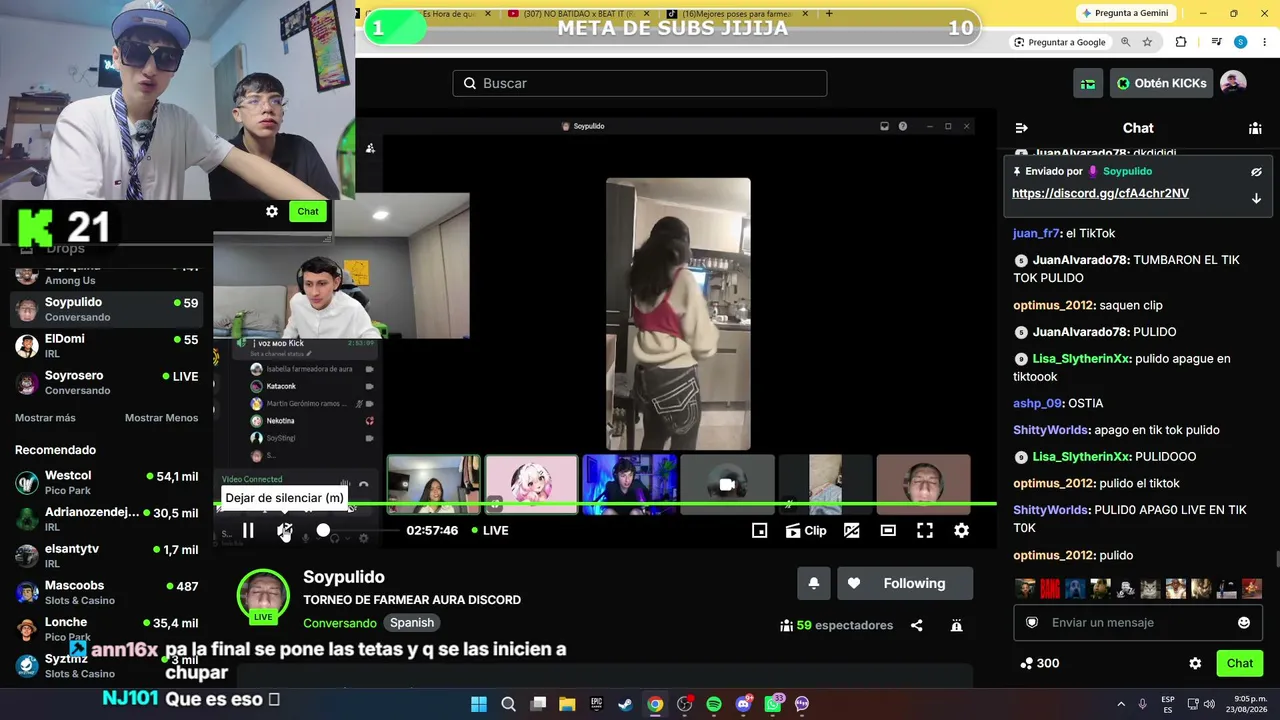Open Chrome zoom magnifier icon

[1126, 42]
